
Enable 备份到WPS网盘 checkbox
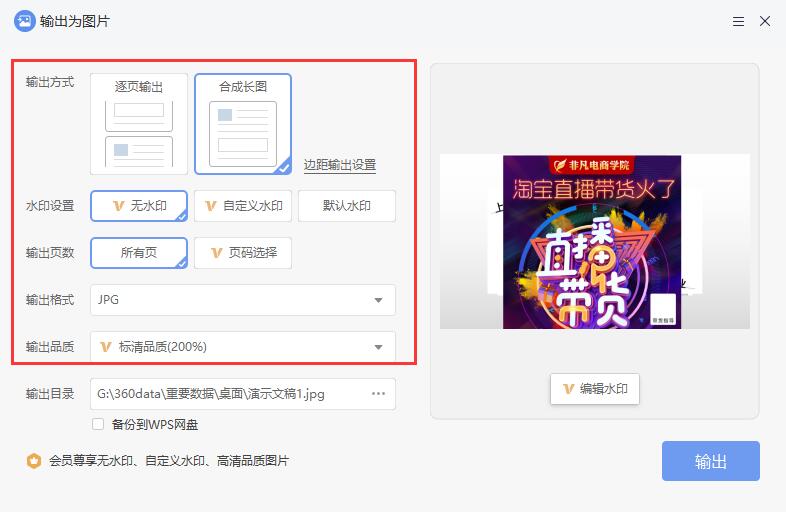click(x=98, y=424)
